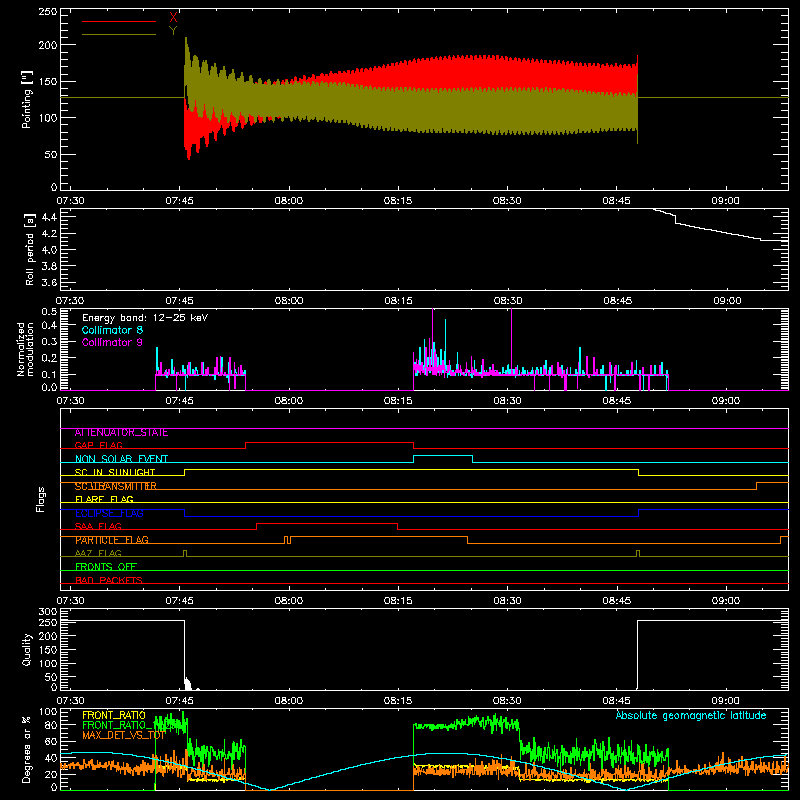
Task: Select 'Absolute geomagnetic latitude' legend label
Action: click(691, 715)
